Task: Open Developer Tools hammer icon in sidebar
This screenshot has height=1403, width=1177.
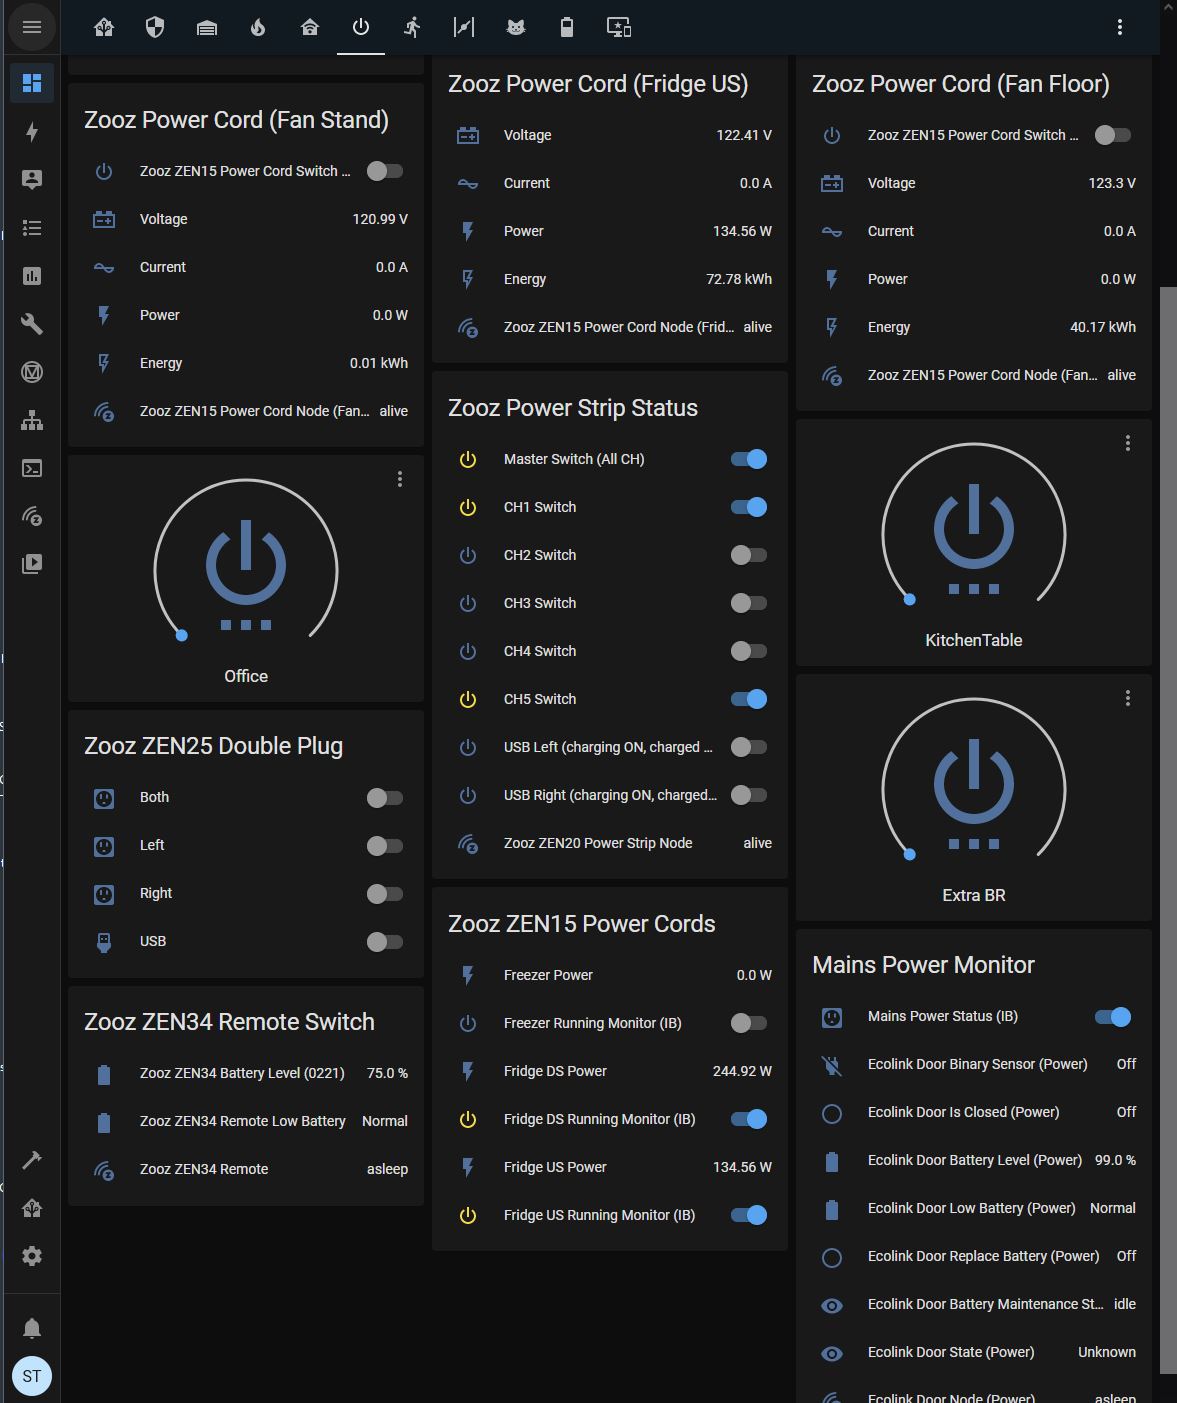Action: 32,1160
